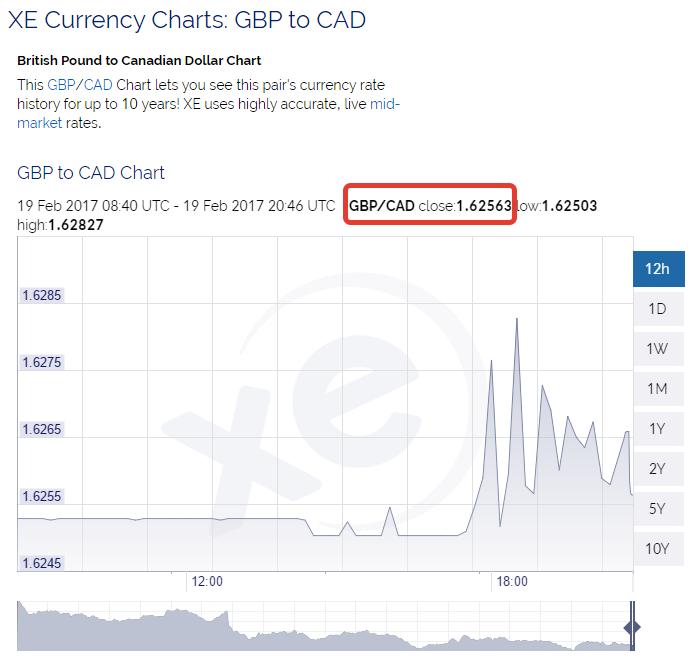Select the 12h time range tab
Viewport: 693px width, 669px height.
(x=659, y=269)
